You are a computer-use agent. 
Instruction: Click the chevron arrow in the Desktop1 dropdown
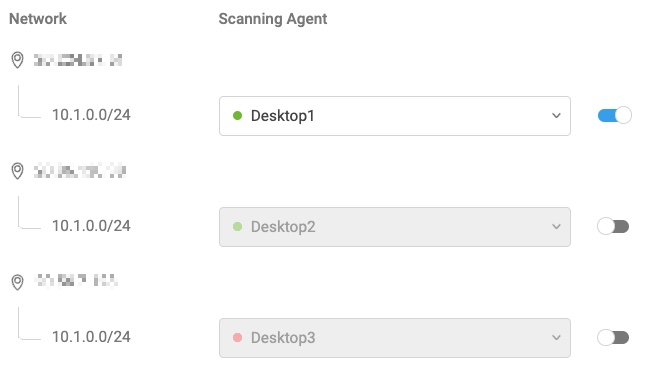click(x=556, y=116)
